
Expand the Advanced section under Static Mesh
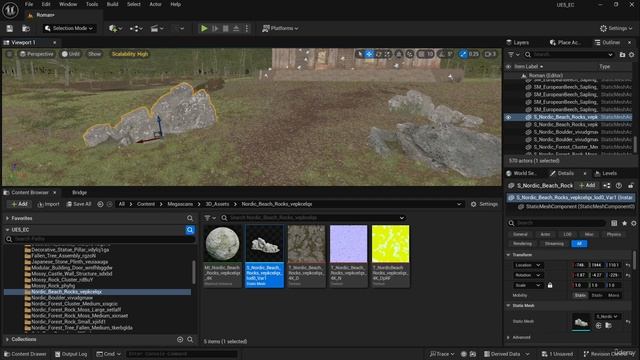click(509, 338)
